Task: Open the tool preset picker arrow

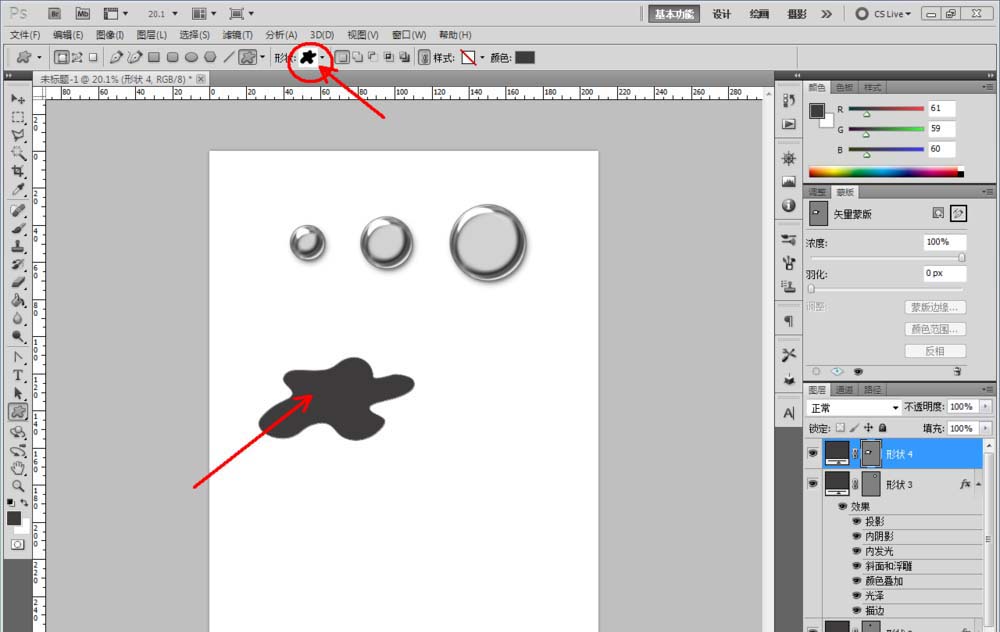Action: [40, 57]
